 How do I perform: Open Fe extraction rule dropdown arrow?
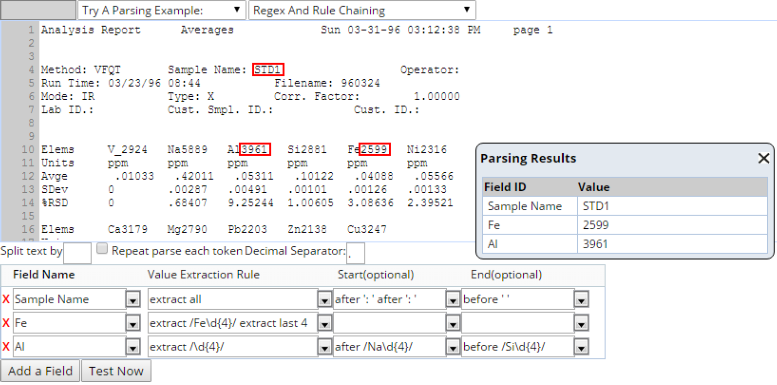coord(324,324)
